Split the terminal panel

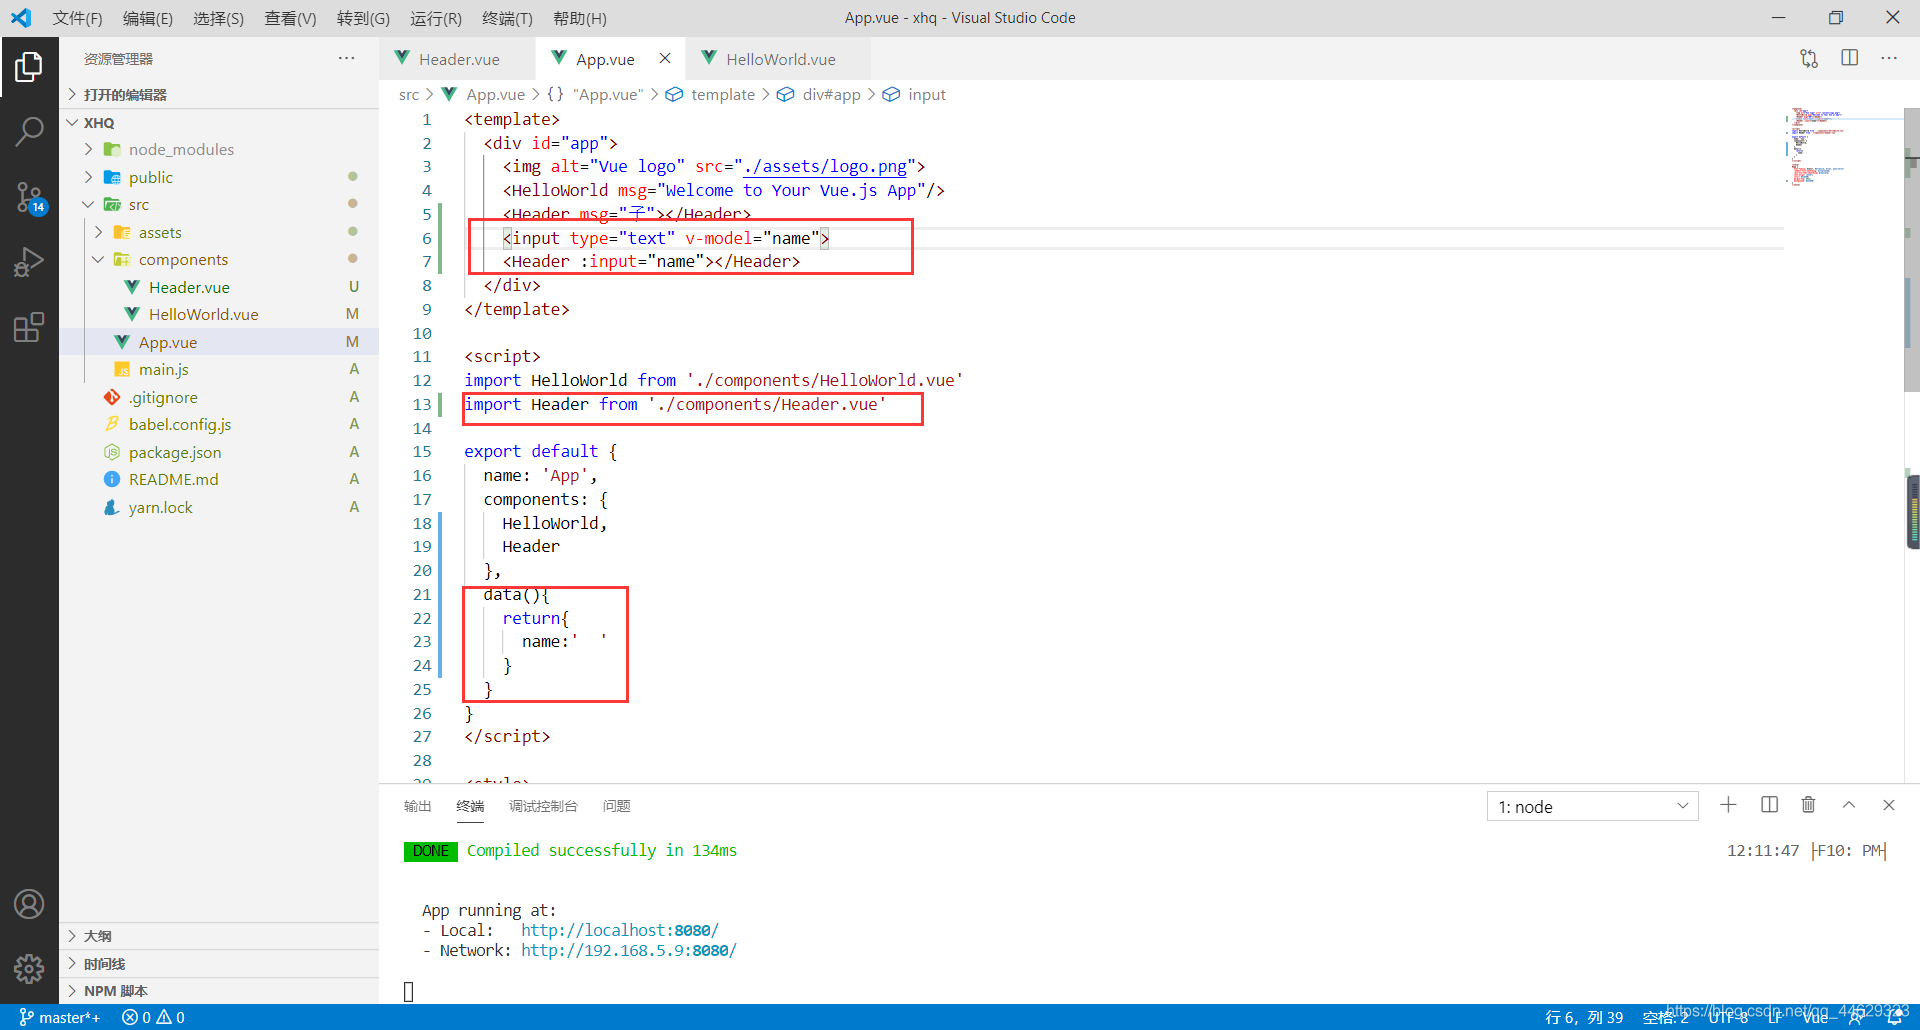click(1769, 805)
